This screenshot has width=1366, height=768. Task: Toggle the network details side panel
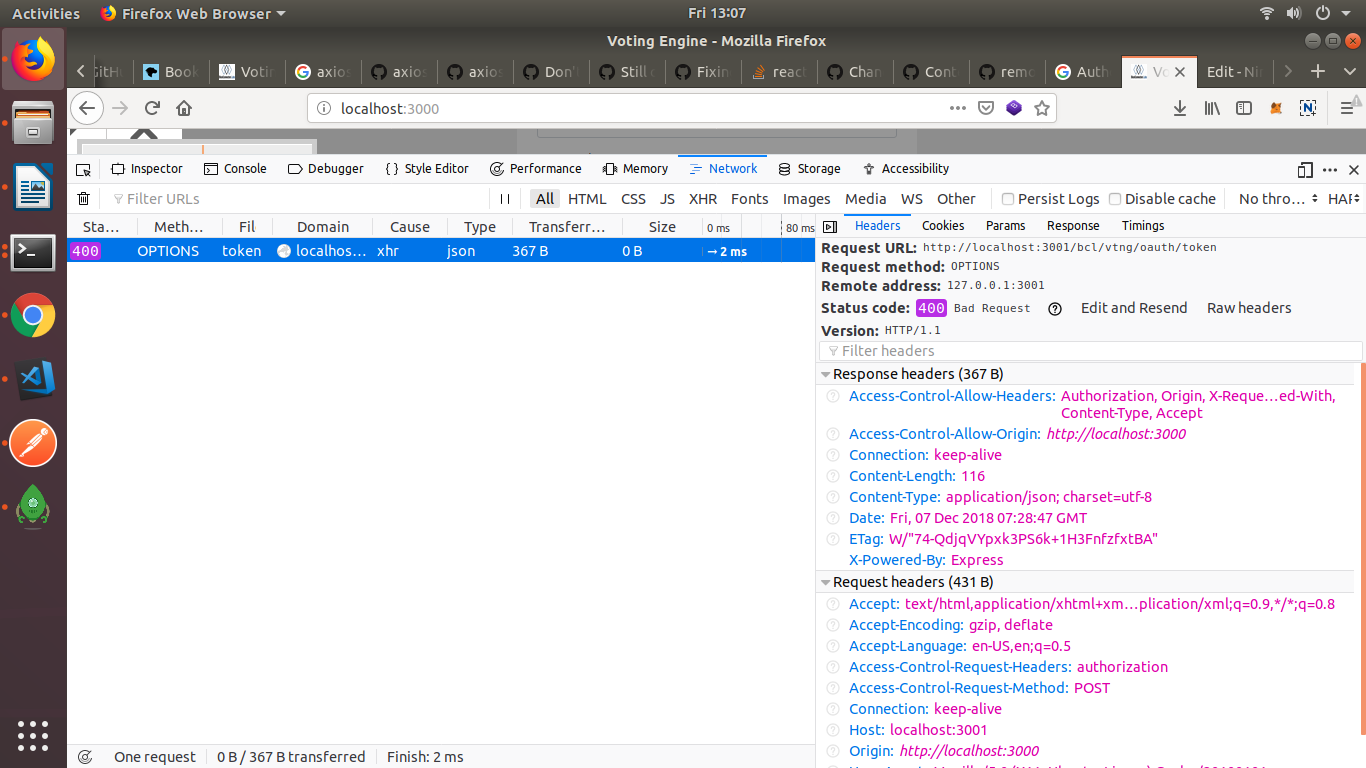(x=829, y=227)
